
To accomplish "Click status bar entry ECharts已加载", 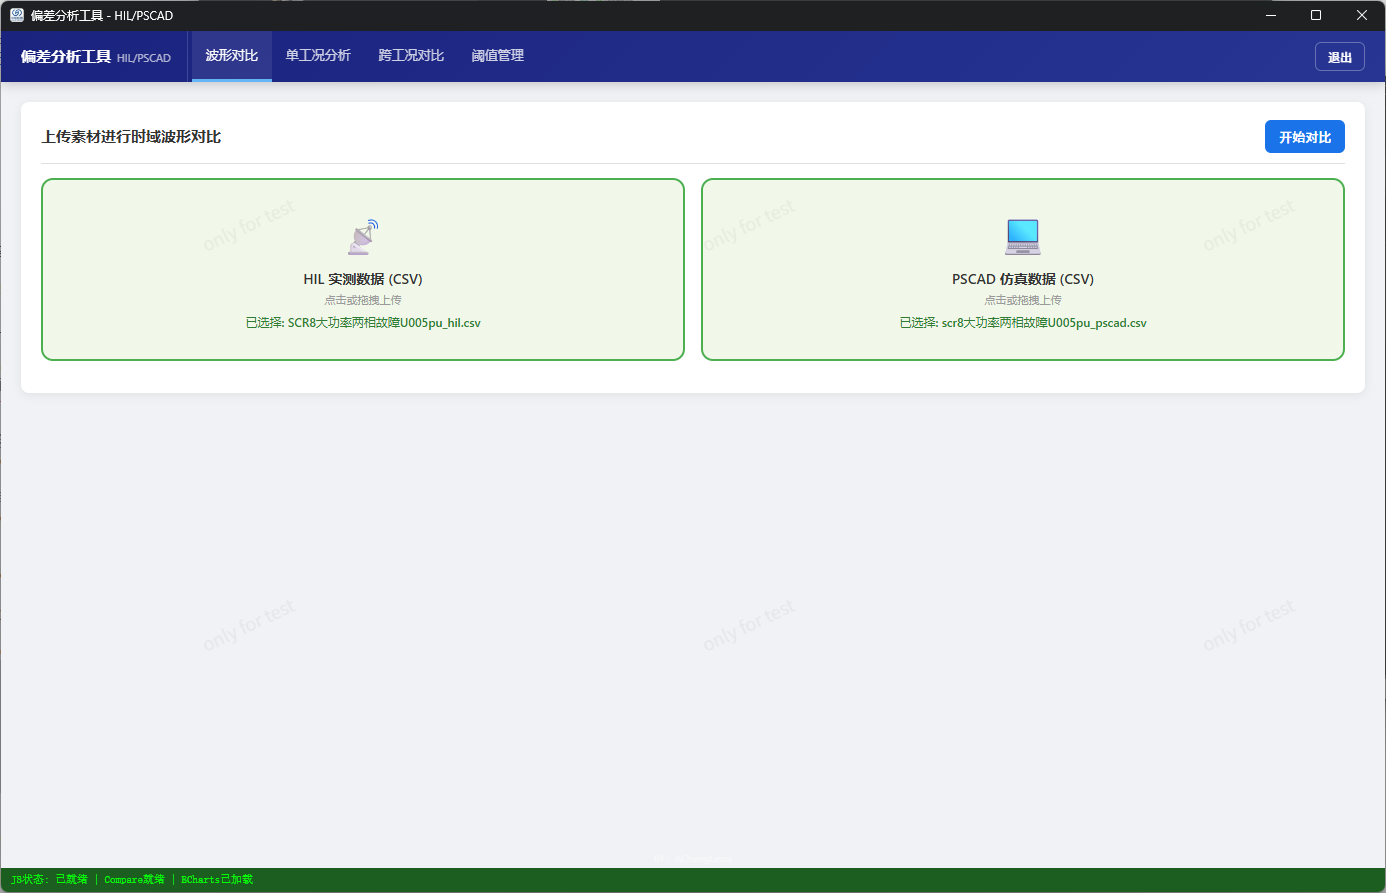I will pos(217,880).
